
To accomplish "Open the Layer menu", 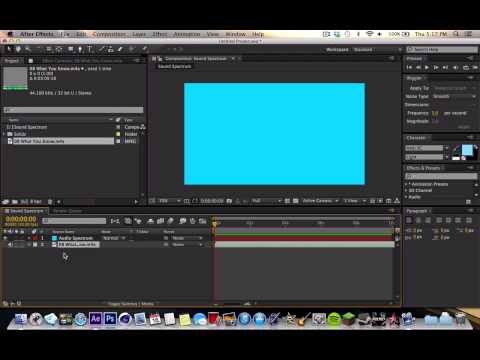I will (x=139, y=34).
